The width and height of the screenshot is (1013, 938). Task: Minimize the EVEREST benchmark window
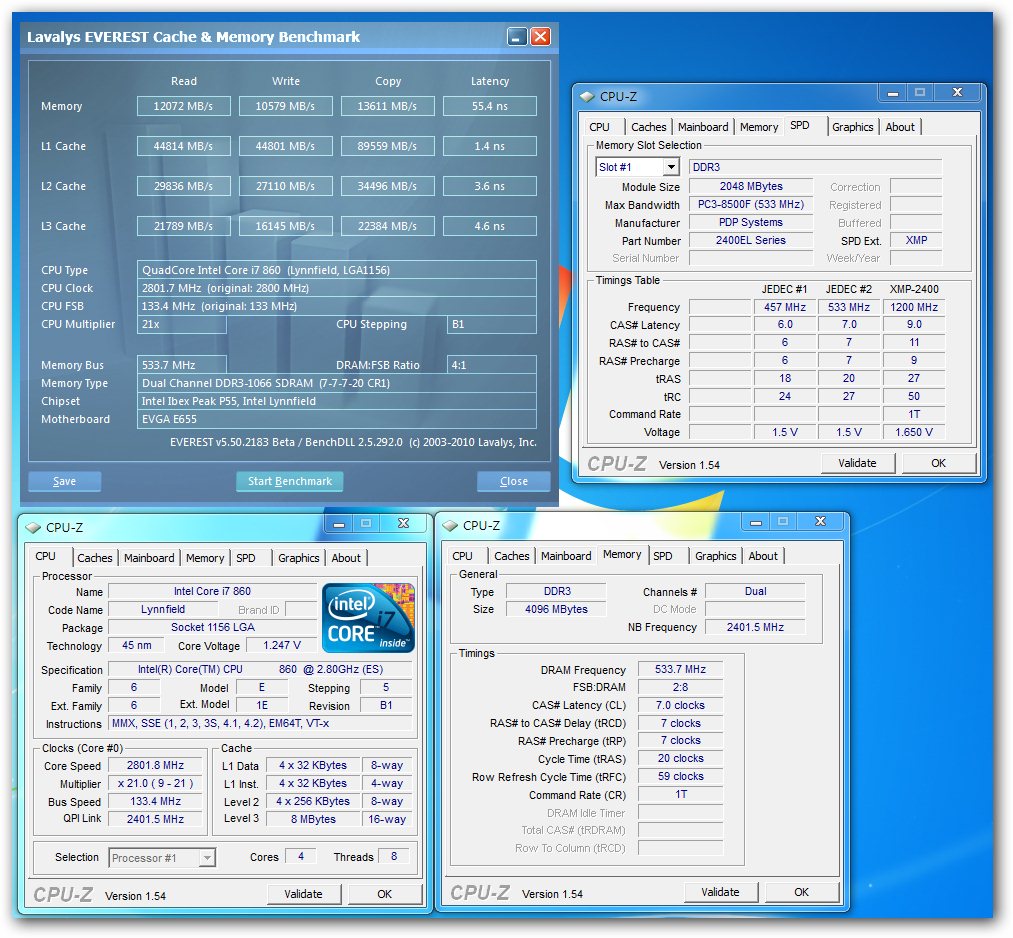tap(517, 37)
